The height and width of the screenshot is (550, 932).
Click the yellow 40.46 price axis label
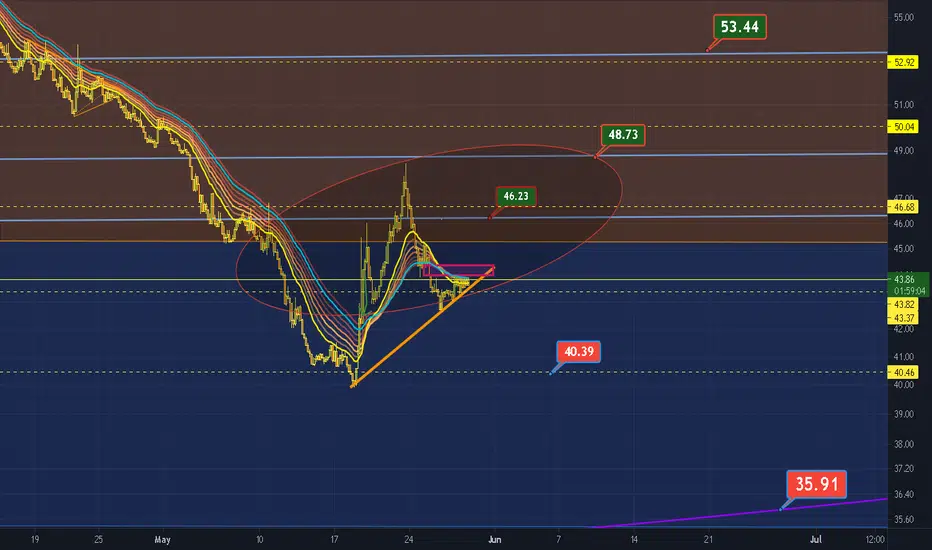click(x=903, y=373)
